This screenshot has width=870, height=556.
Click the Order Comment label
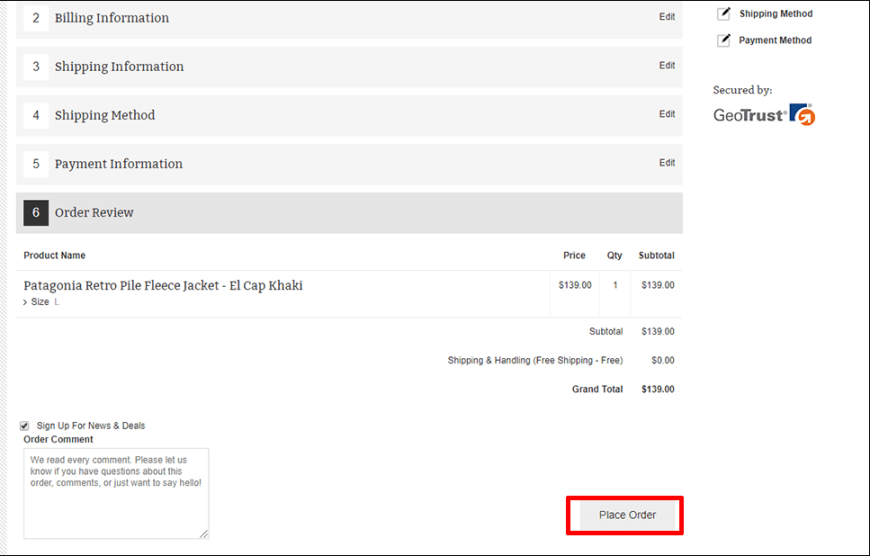tap(58, 439)
